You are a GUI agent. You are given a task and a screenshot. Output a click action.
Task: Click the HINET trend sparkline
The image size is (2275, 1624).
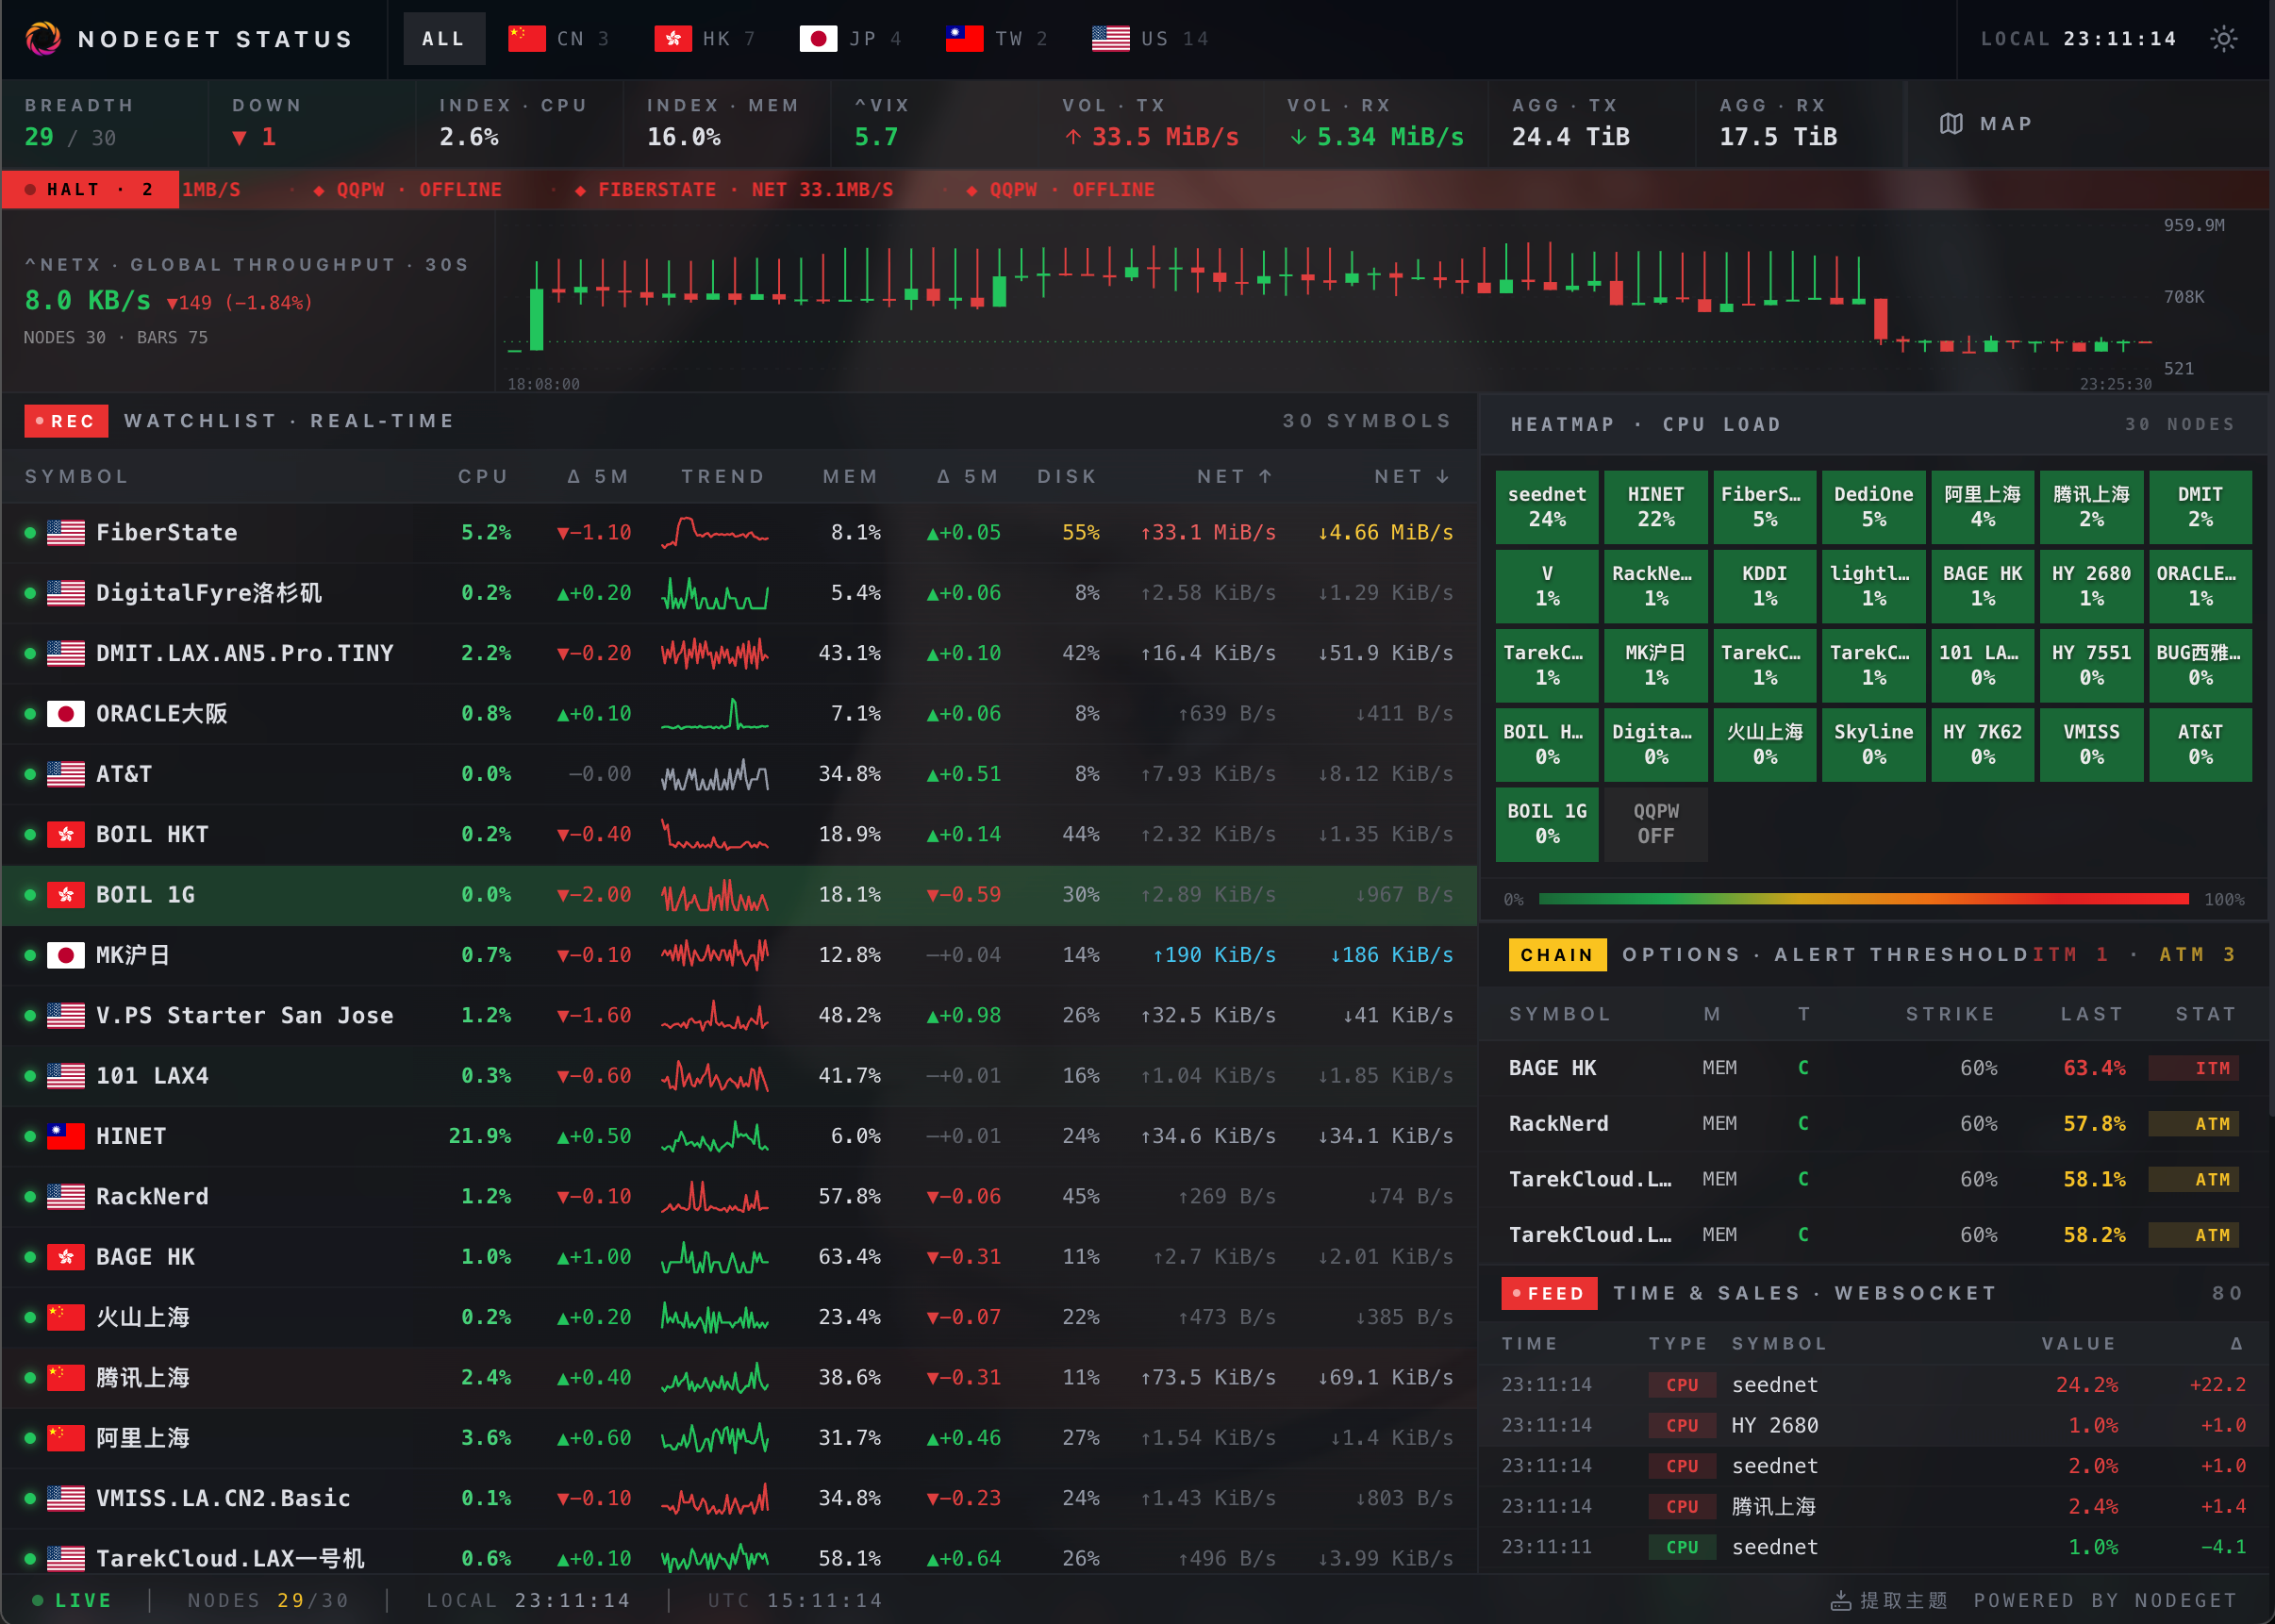click(x=715, y=1137)
